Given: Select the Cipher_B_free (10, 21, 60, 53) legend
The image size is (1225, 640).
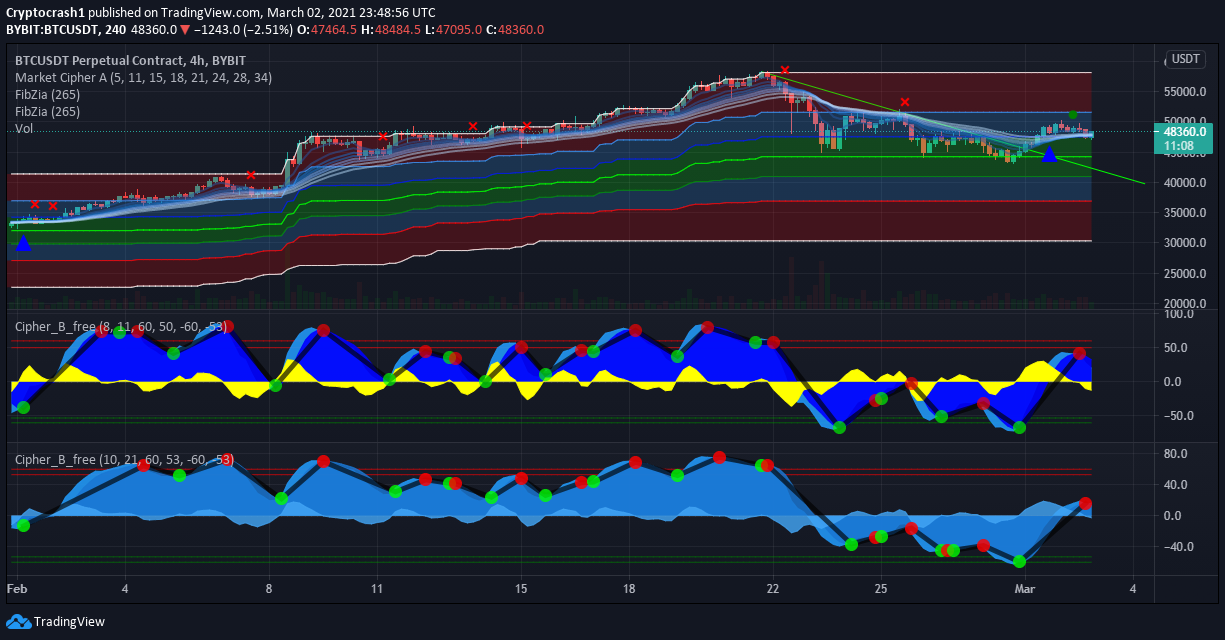Looking at the screenshot, I should [x=124, y=459].
